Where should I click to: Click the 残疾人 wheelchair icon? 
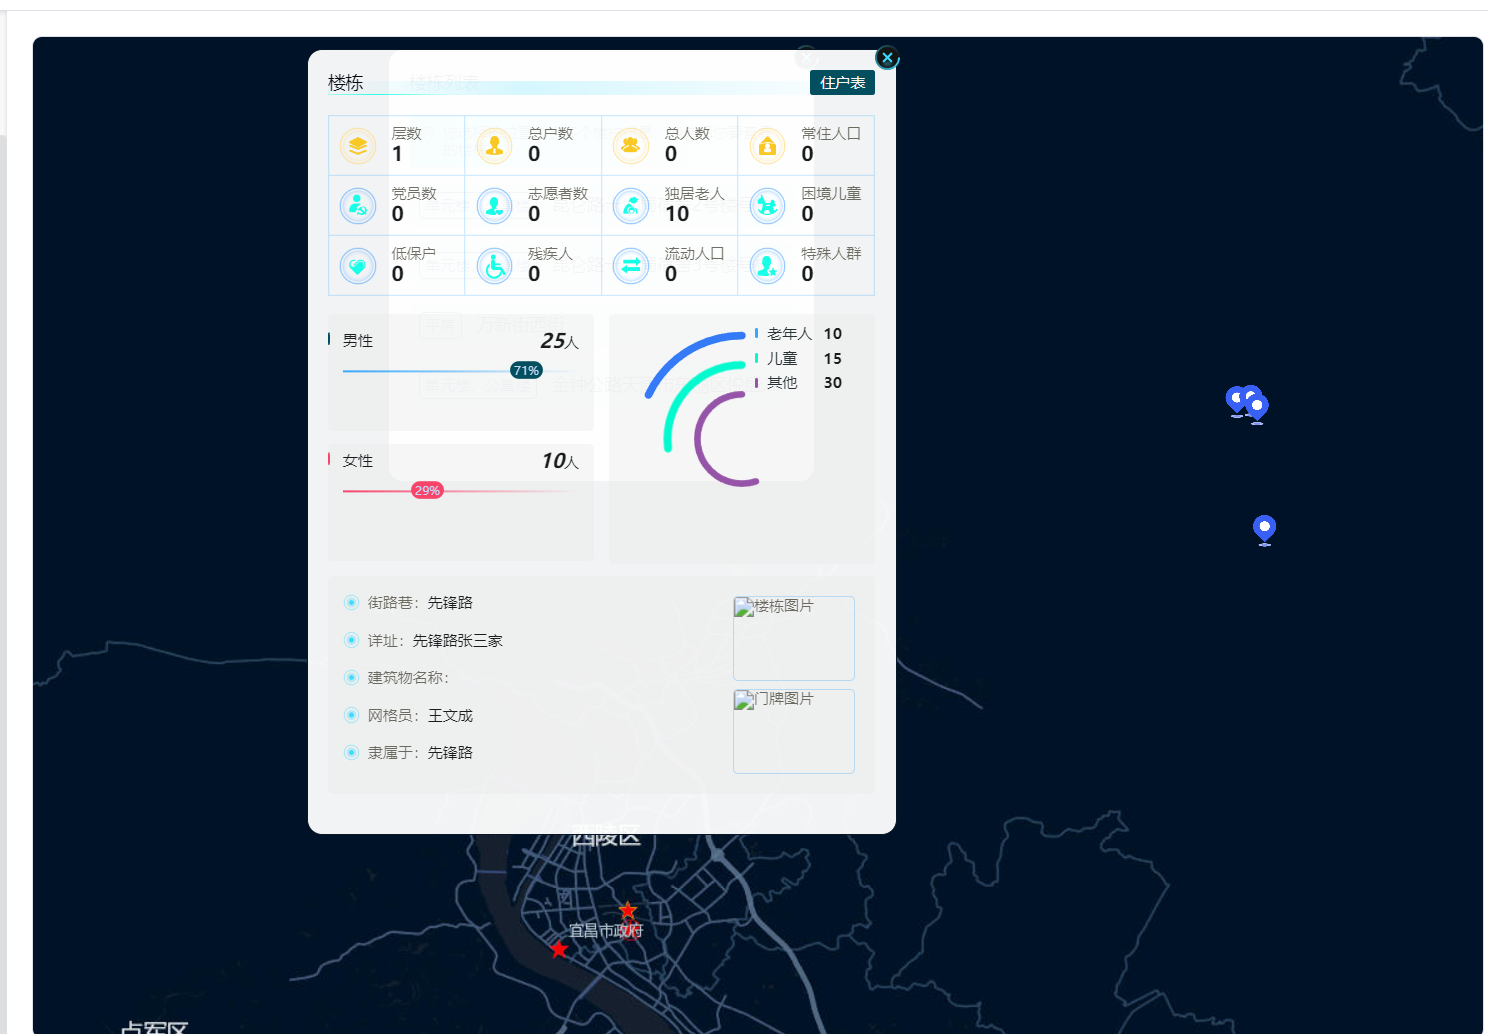coord(494,266)
